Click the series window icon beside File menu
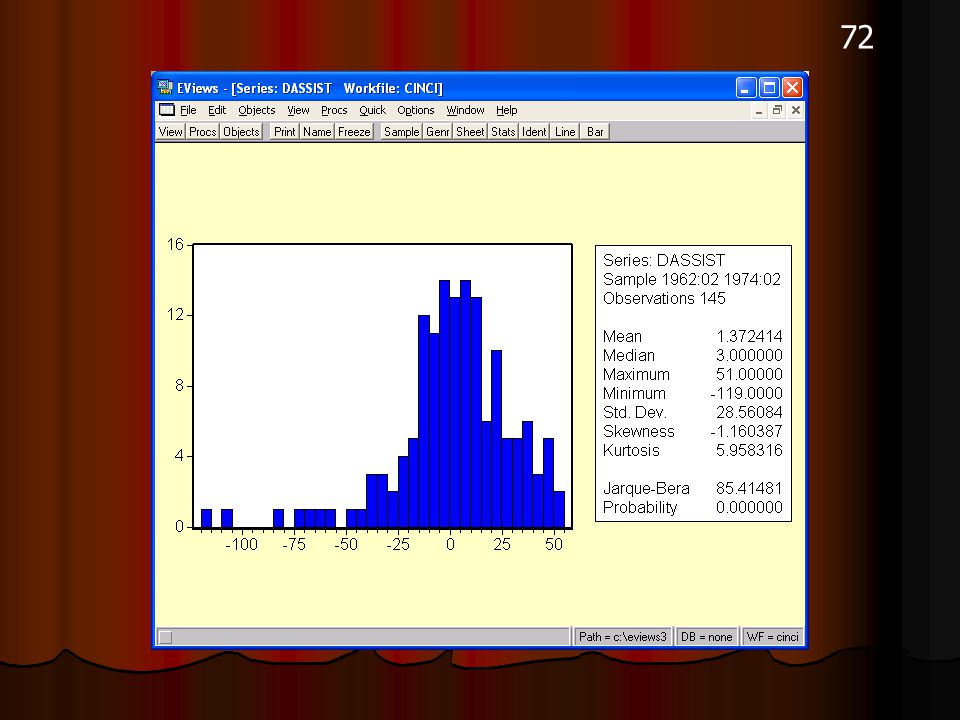960x720 pixels. coord(167,110)
